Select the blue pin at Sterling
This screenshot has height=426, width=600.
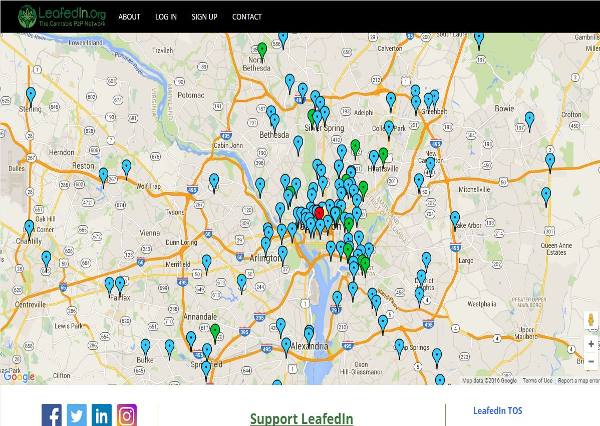(31, 95)
